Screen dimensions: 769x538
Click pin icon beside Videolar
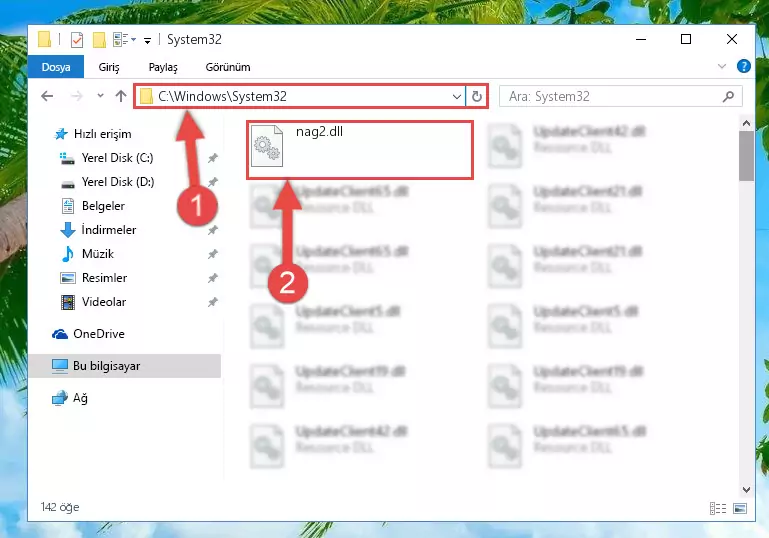(x=212, y=302)
